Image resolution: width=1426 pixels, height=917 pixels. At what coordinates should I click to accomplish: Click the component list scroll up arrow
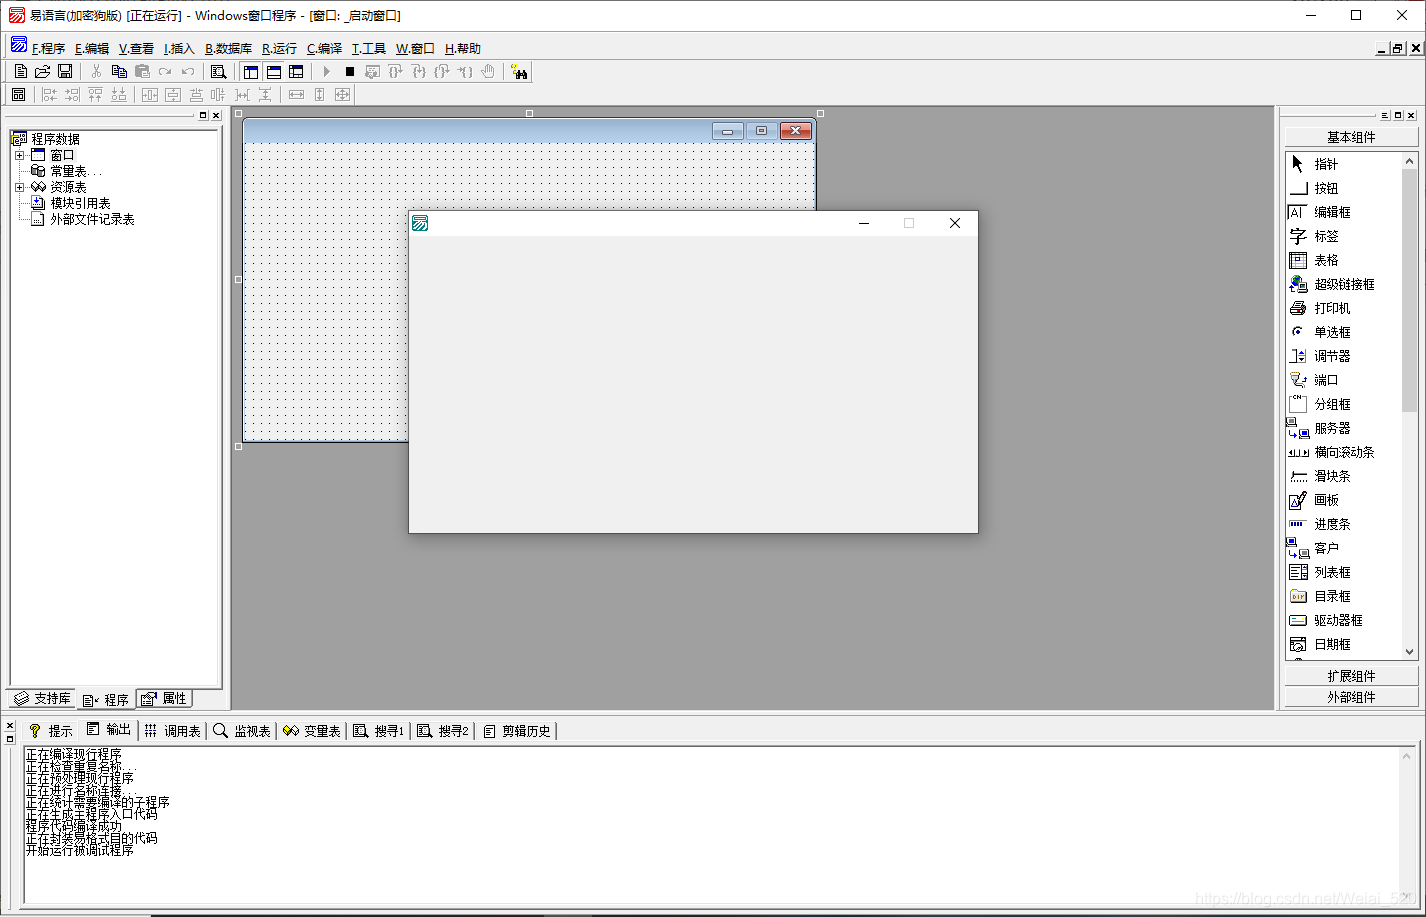tap(1410, 161)
